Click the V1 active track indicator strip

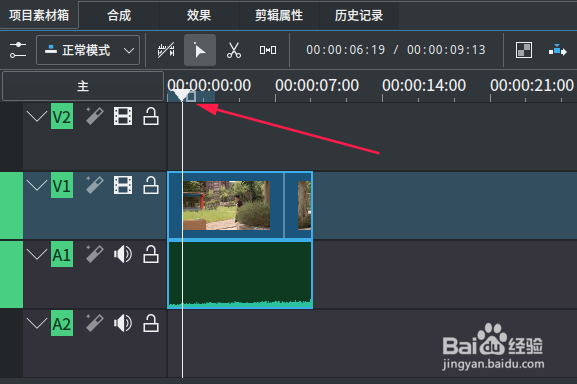(11, 205)
